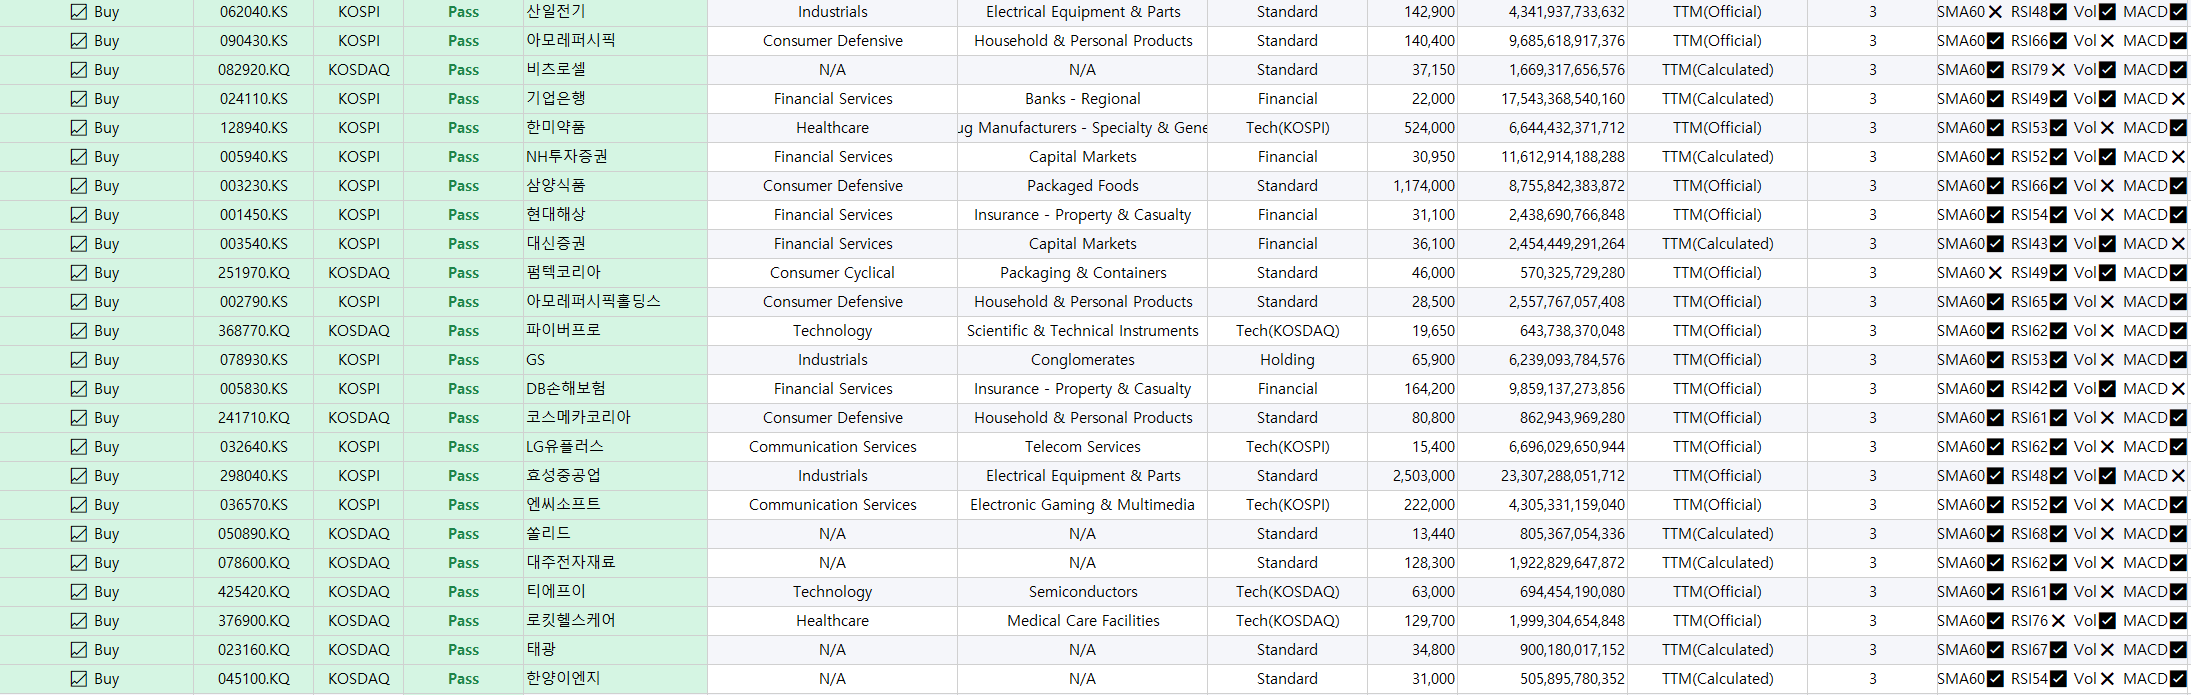
Task: Click the Vol cross mark in the 090430.KS row
Action: [2107, 41]
